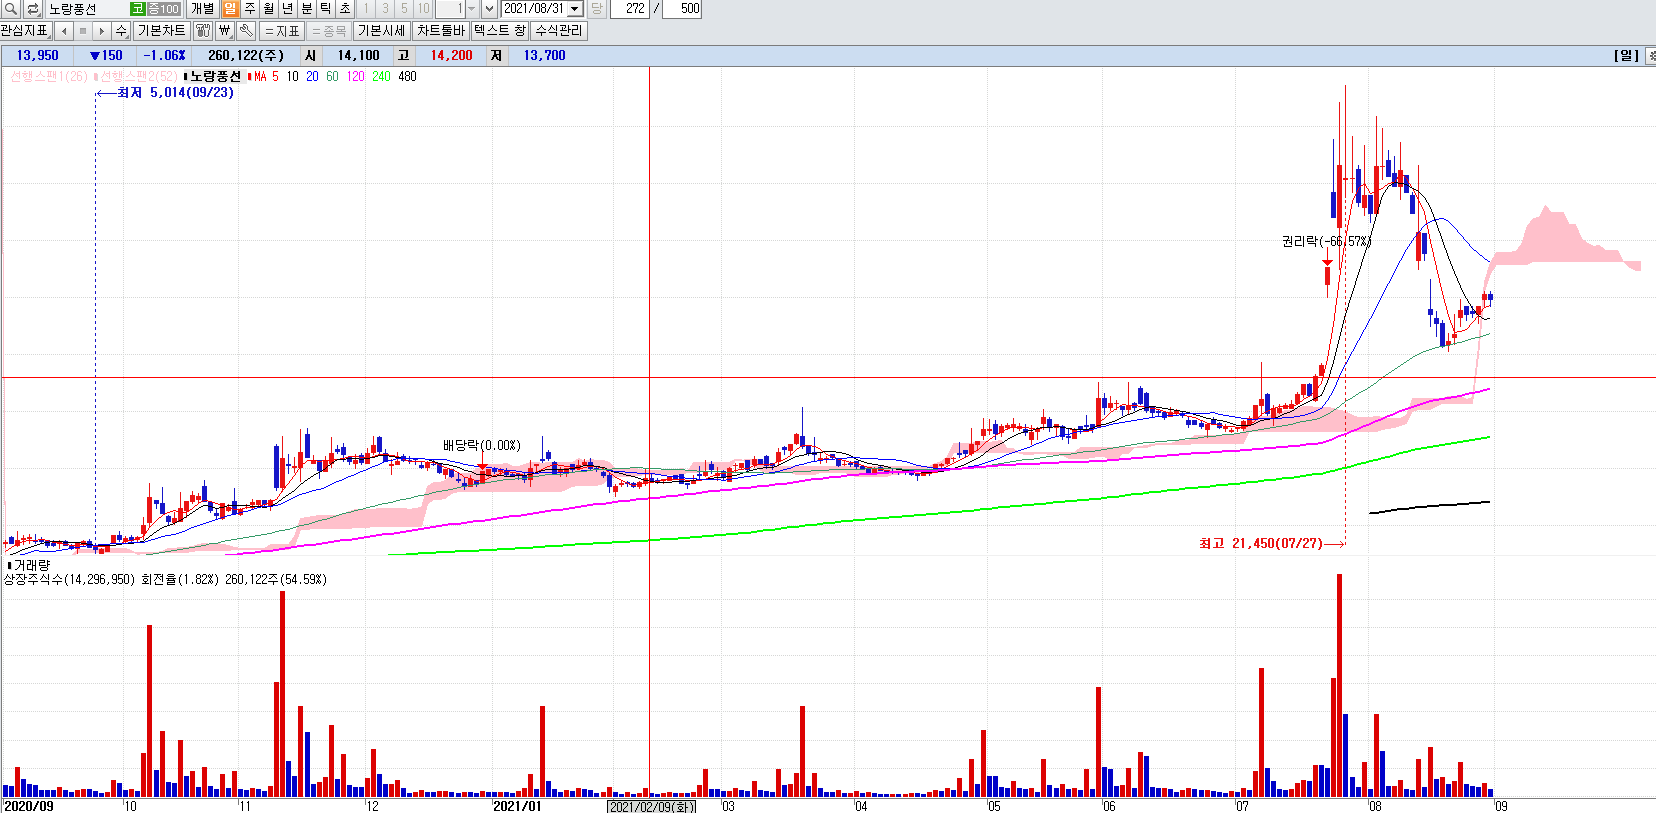The image size is (1656, 813).
Task: Select the MA 20 legend
Action: click(x=312, y=76)
